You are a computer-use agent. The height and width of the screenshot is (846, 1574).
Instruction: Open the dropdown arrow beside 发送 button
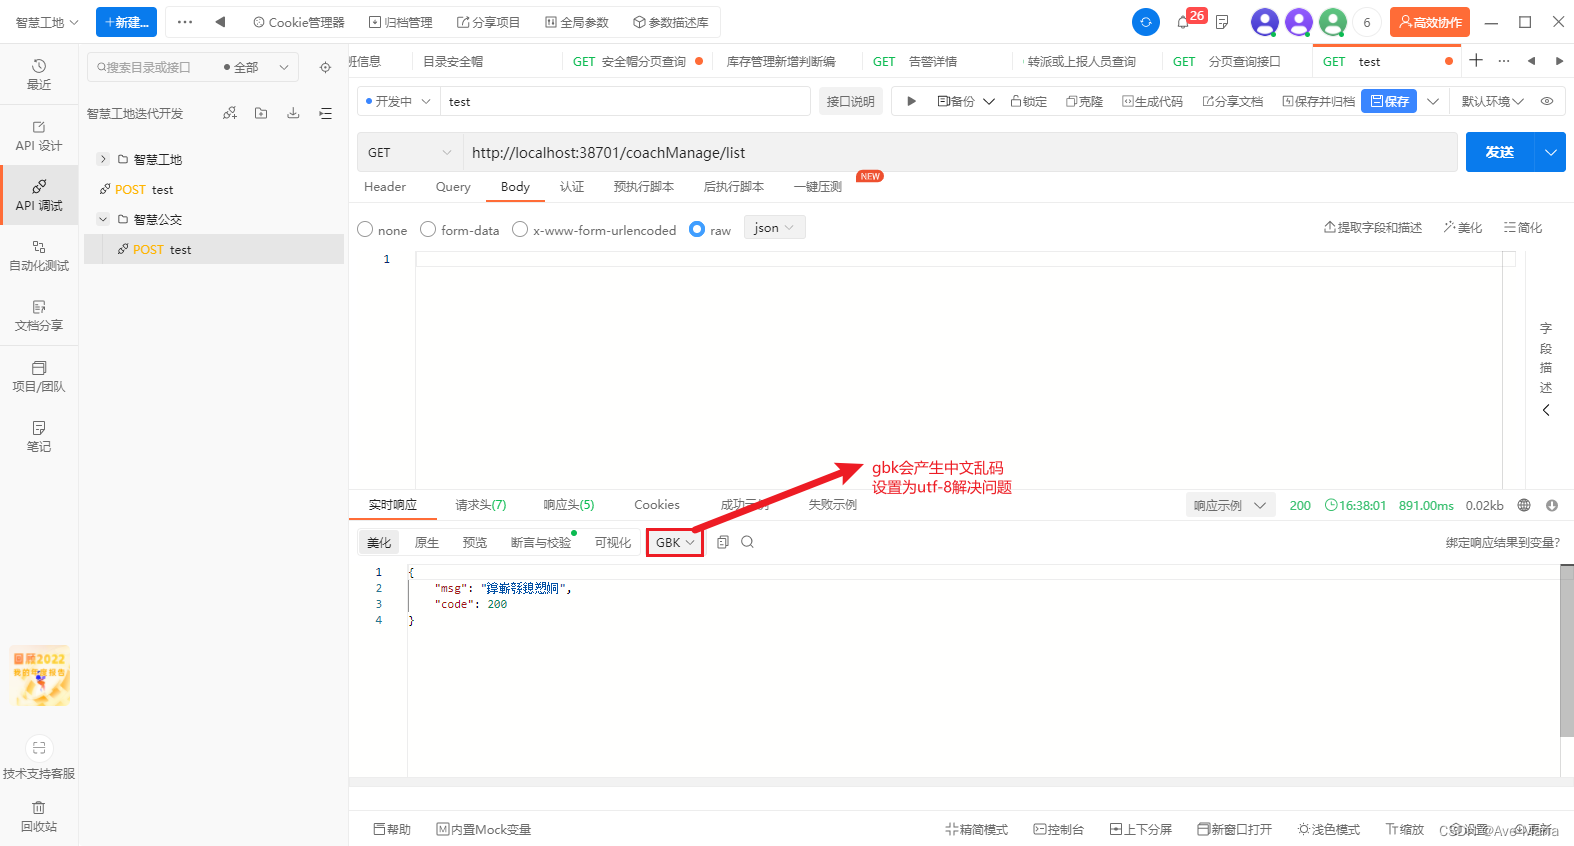click(x=1550, y=152)
